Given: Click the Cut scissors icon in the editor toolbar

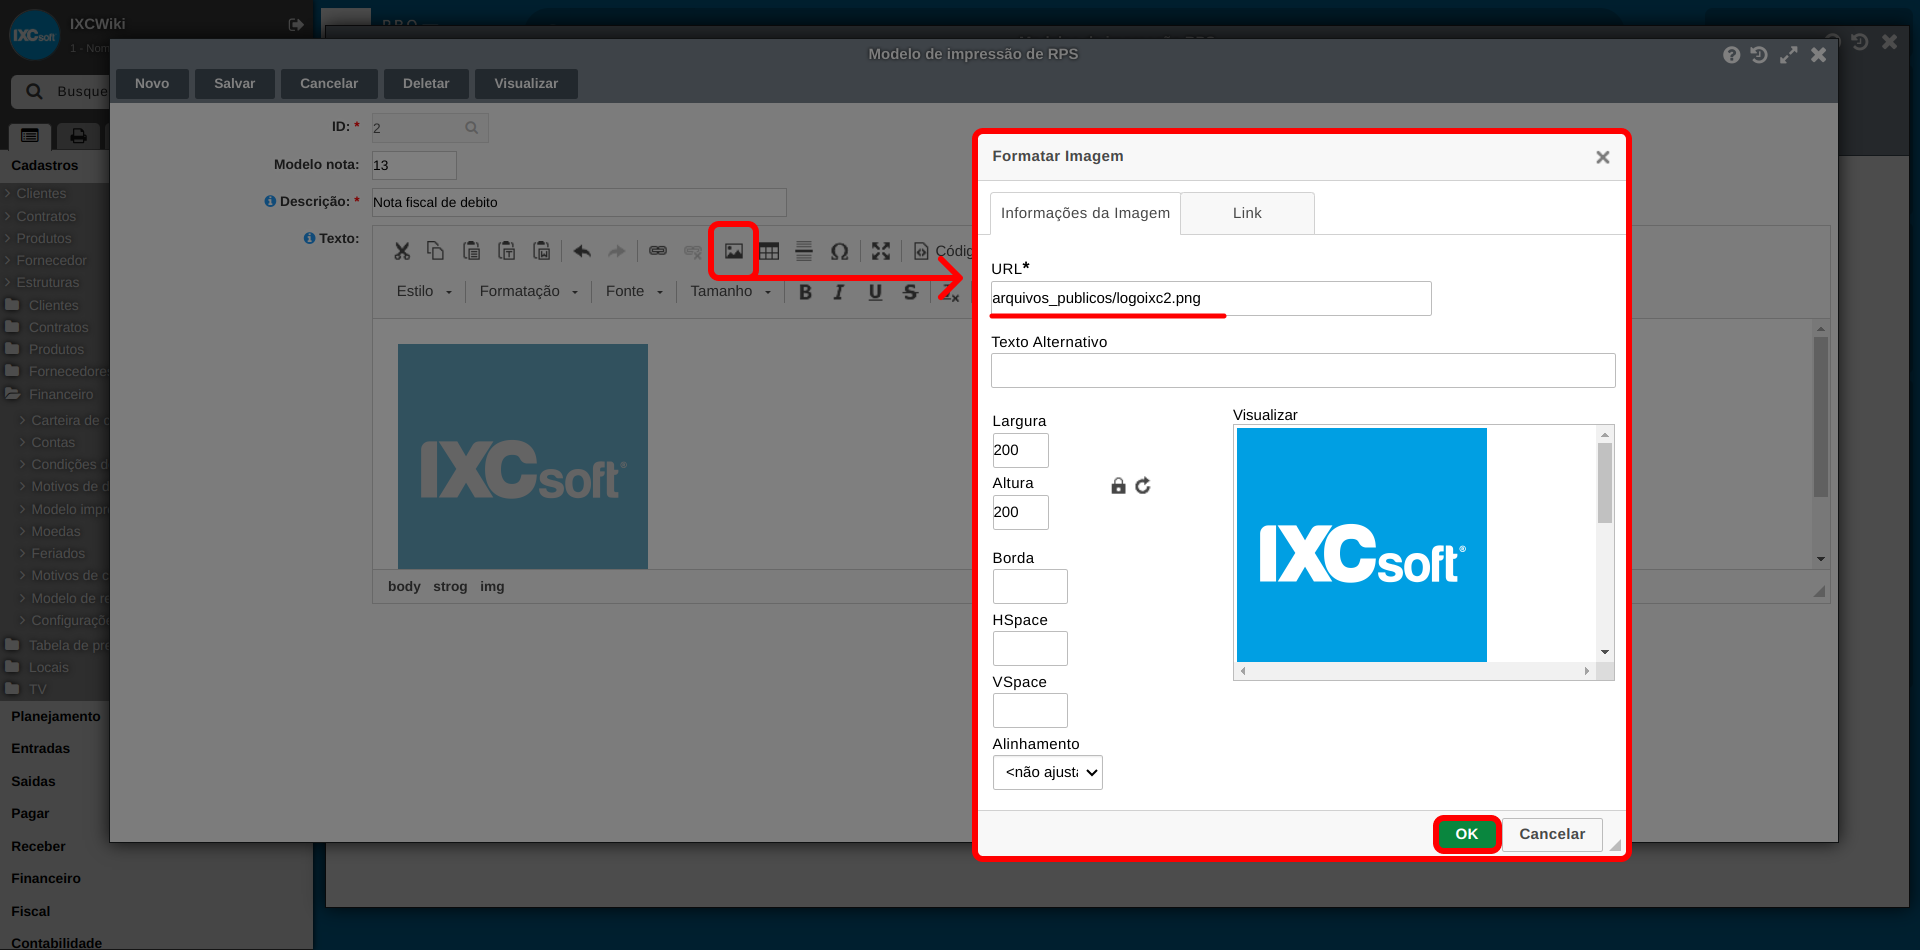Looking at the screenshot, I should (402, 251).
